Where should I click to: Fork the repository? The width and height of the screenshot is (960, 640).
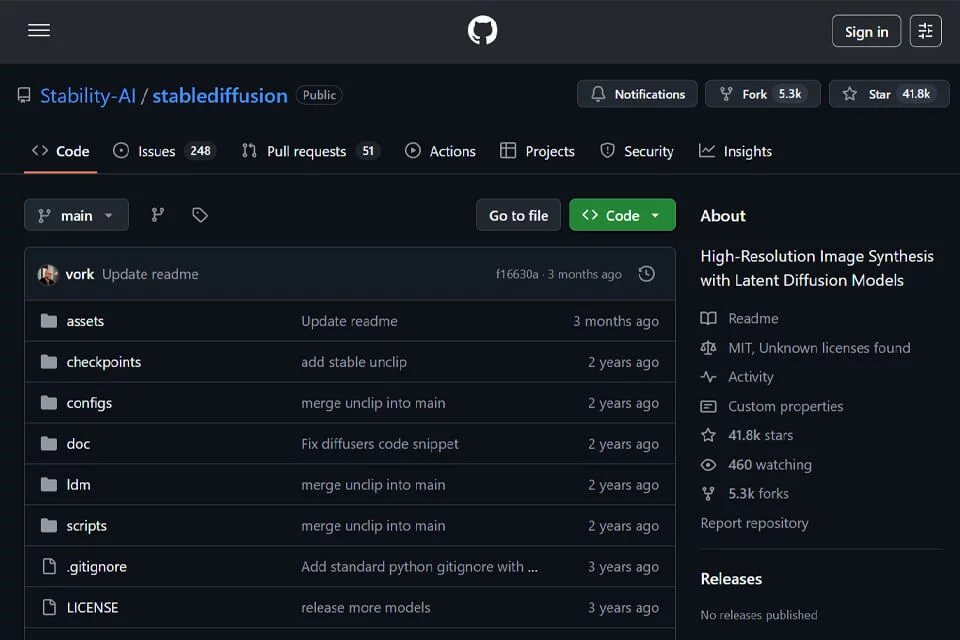[x=762, y=94]
